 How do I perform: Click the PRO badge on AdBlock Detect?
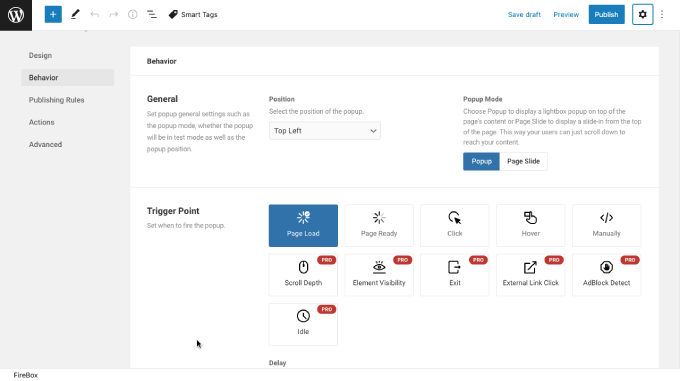click(630, 260)
